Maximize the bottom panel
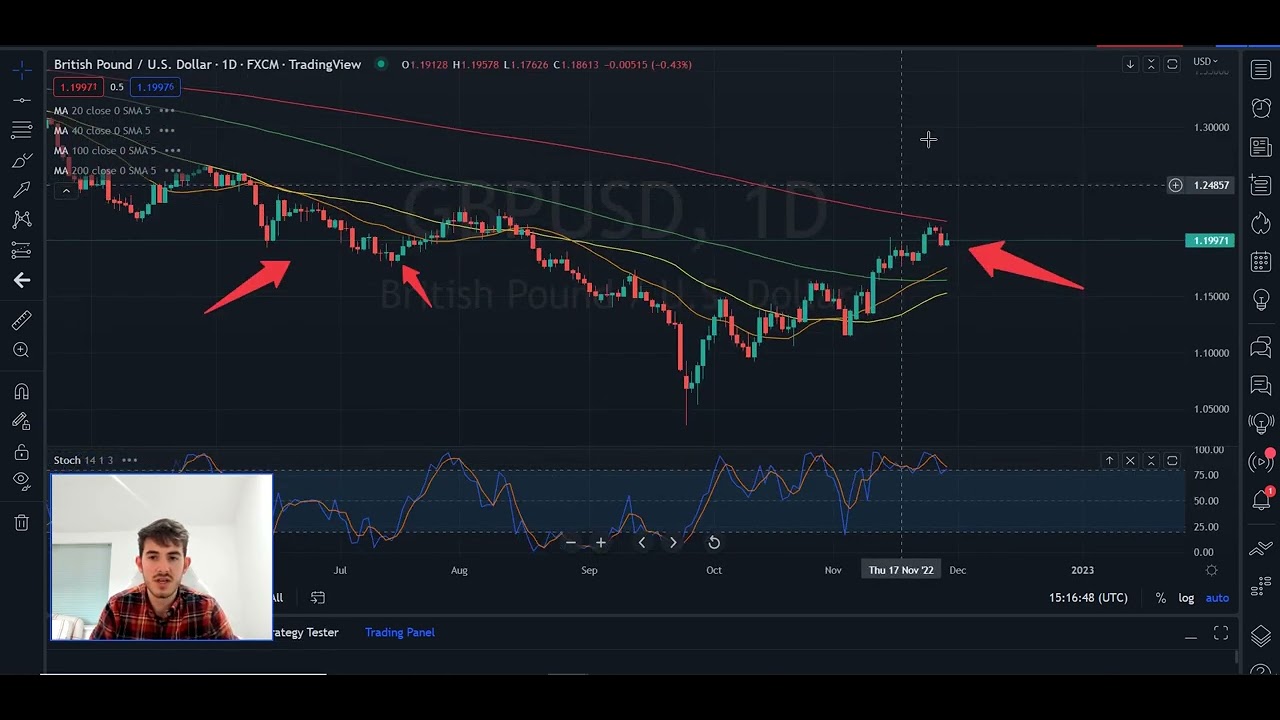This screenshot has height=720, width=1280. click(x=1221, y=633)
